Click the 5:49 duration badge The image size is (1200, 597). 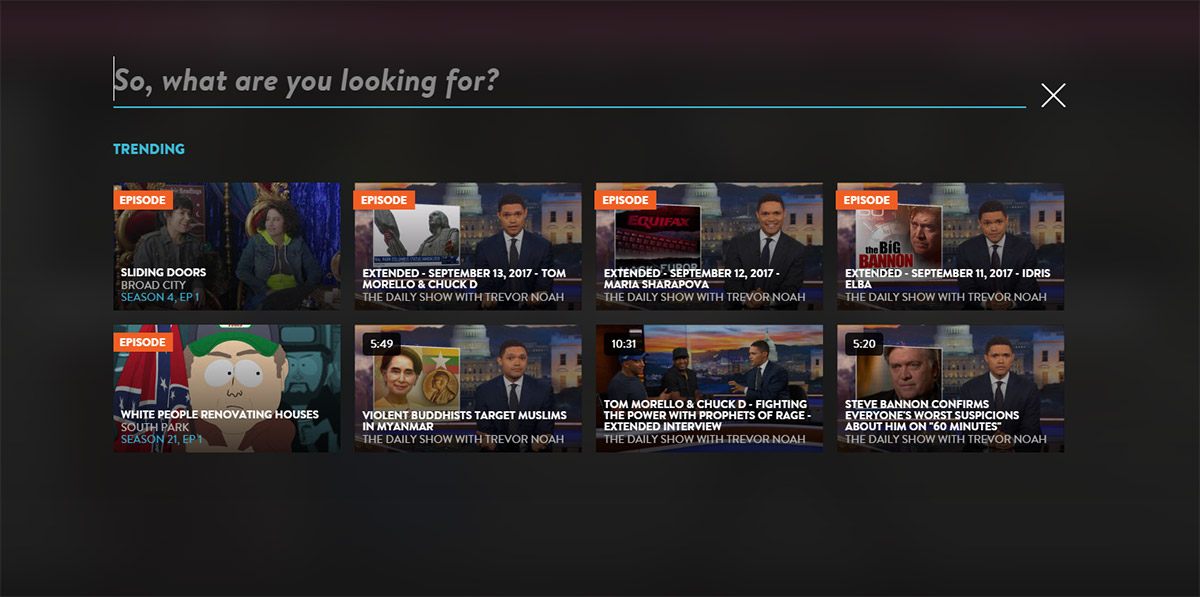click(382, 343)
